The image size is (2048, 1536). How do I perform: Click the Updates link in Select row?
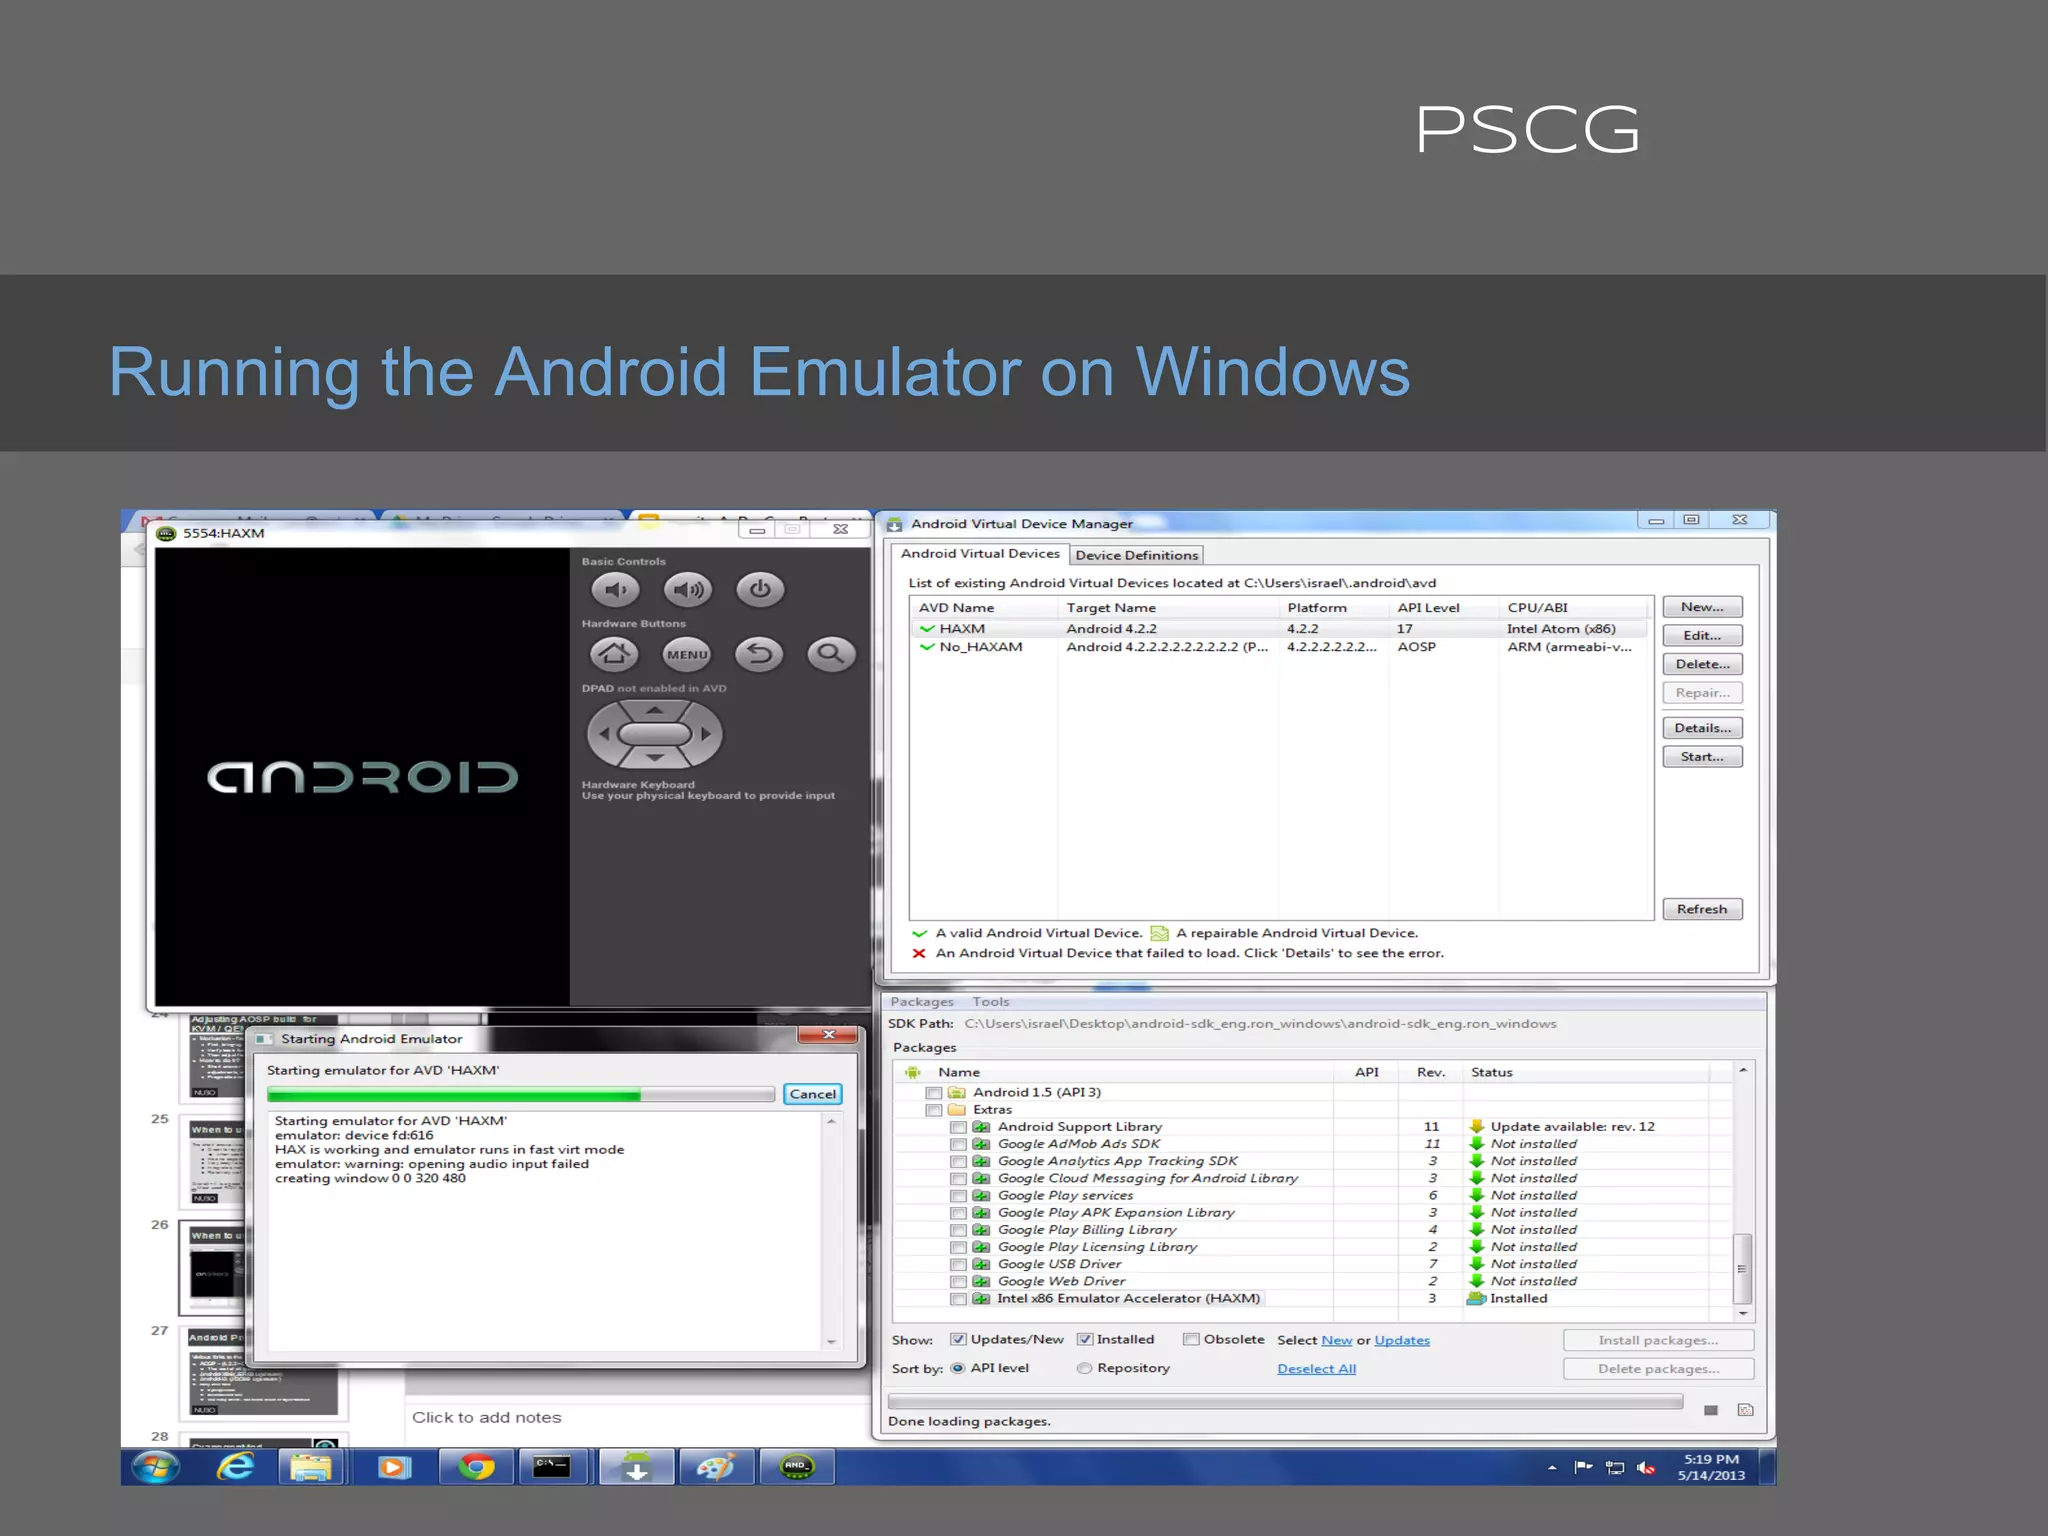[1402, 1340]
